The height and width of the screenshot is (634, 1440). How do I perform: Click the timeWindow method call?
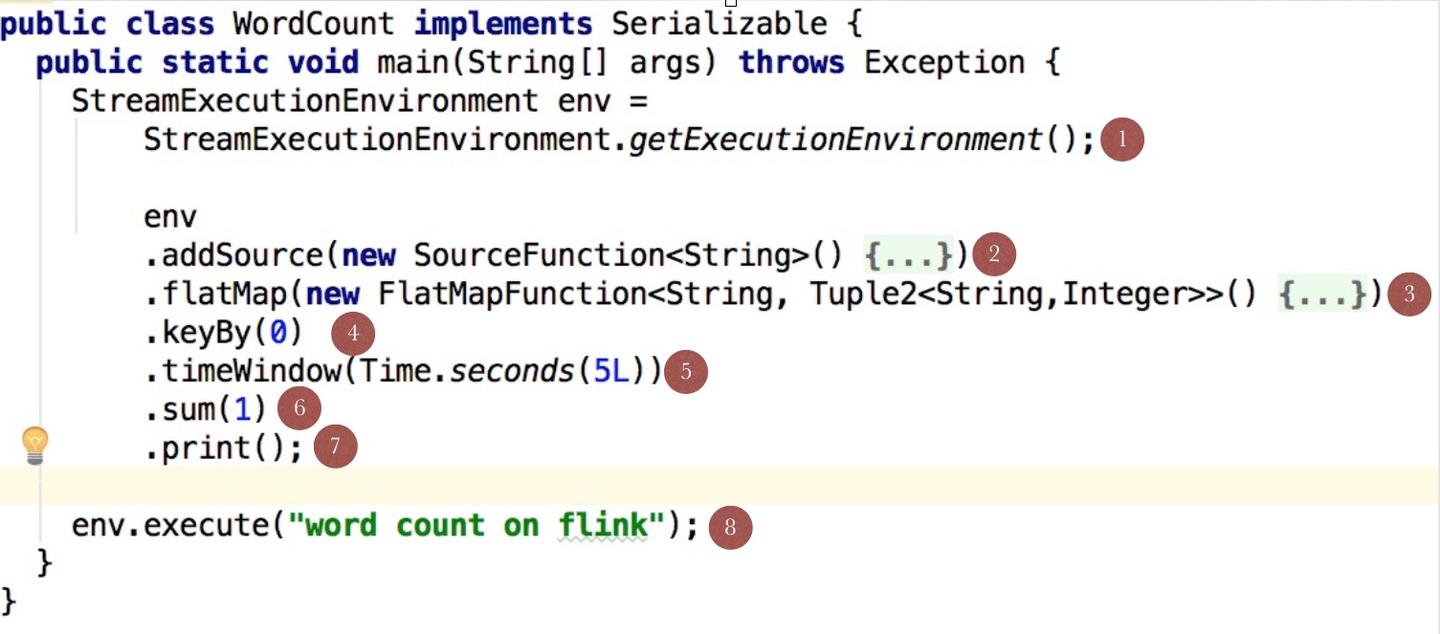click(x=250, y=371)
